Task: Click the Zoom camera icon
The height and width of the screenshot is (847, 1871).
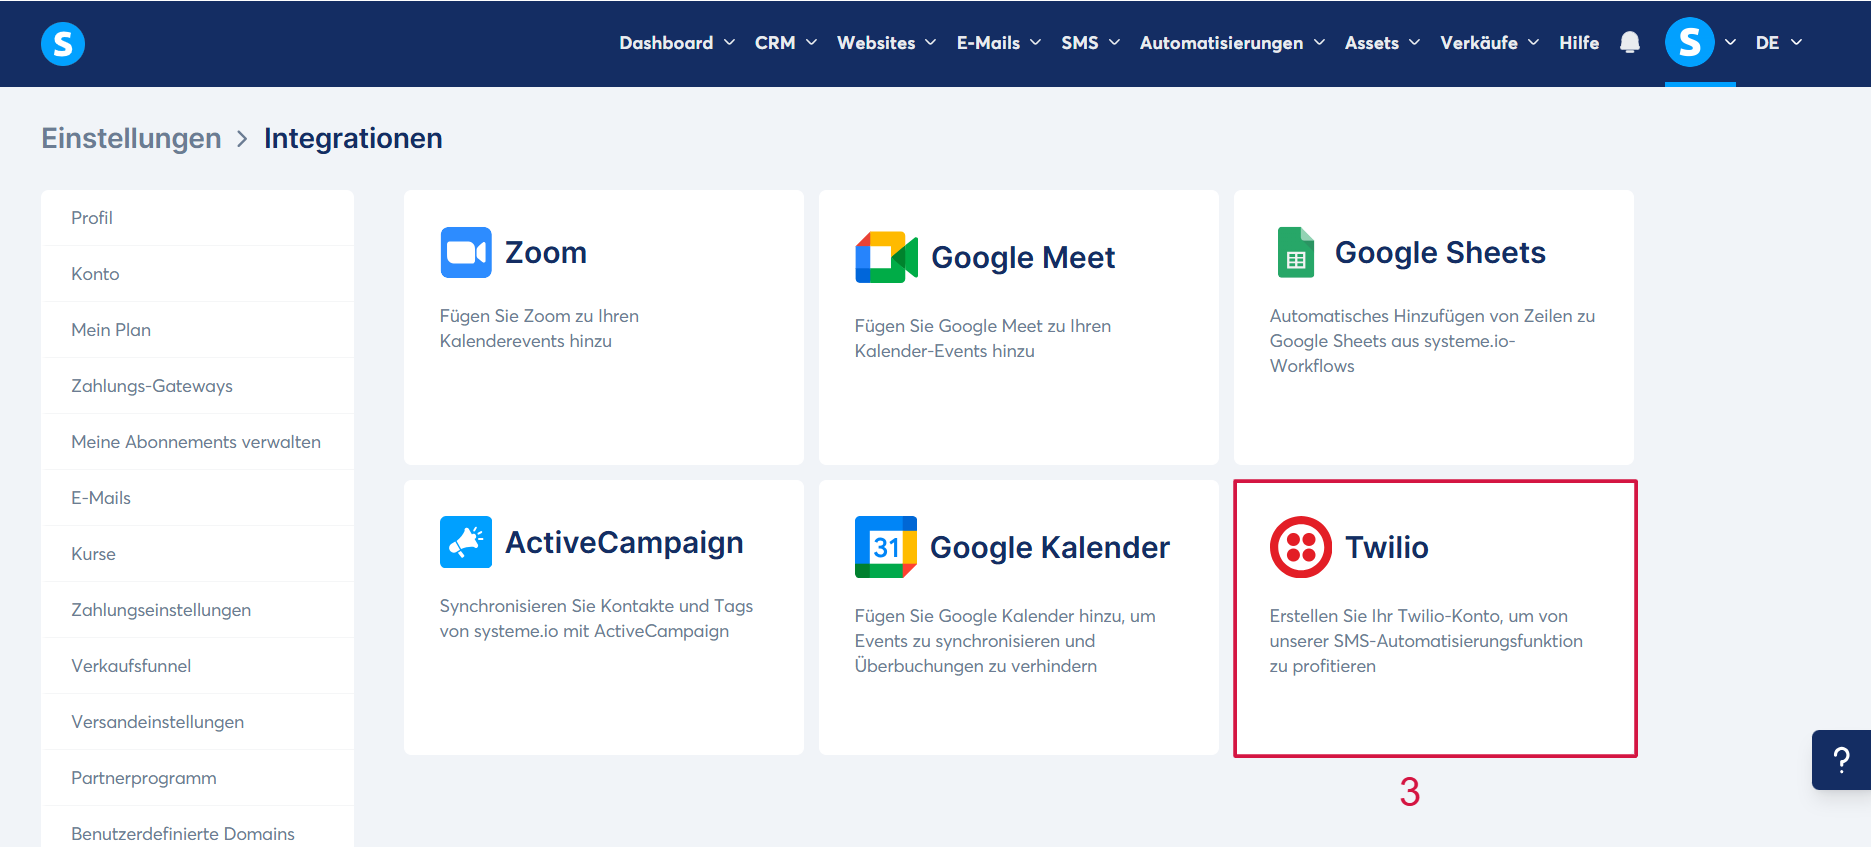Action: 466,252
